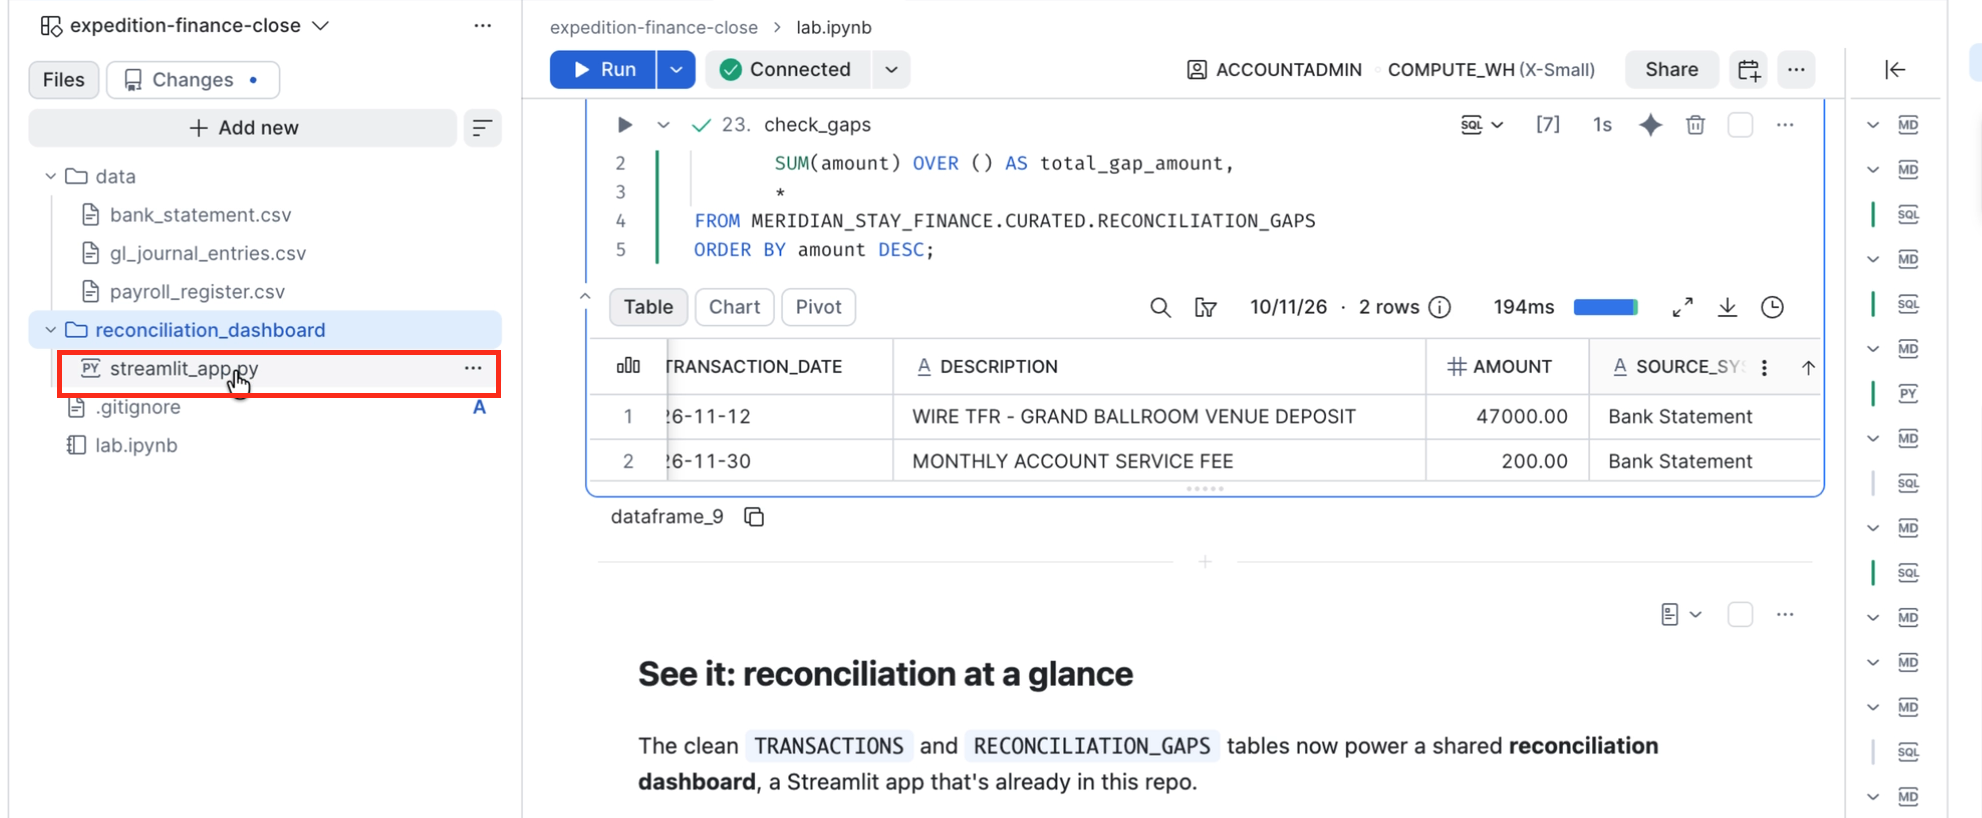Open the SQL cell language dropdown
This screenshot has height=818, width=1982.
pyautogui.click(x=1482, y=125)
